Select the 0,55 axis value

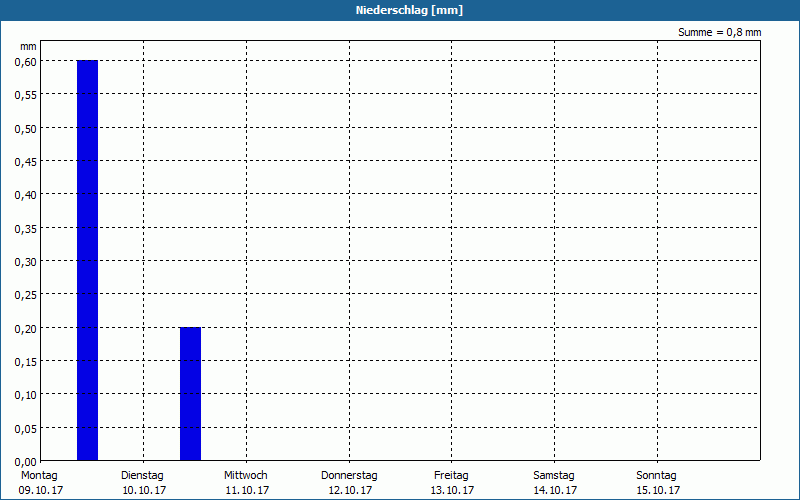26,95
